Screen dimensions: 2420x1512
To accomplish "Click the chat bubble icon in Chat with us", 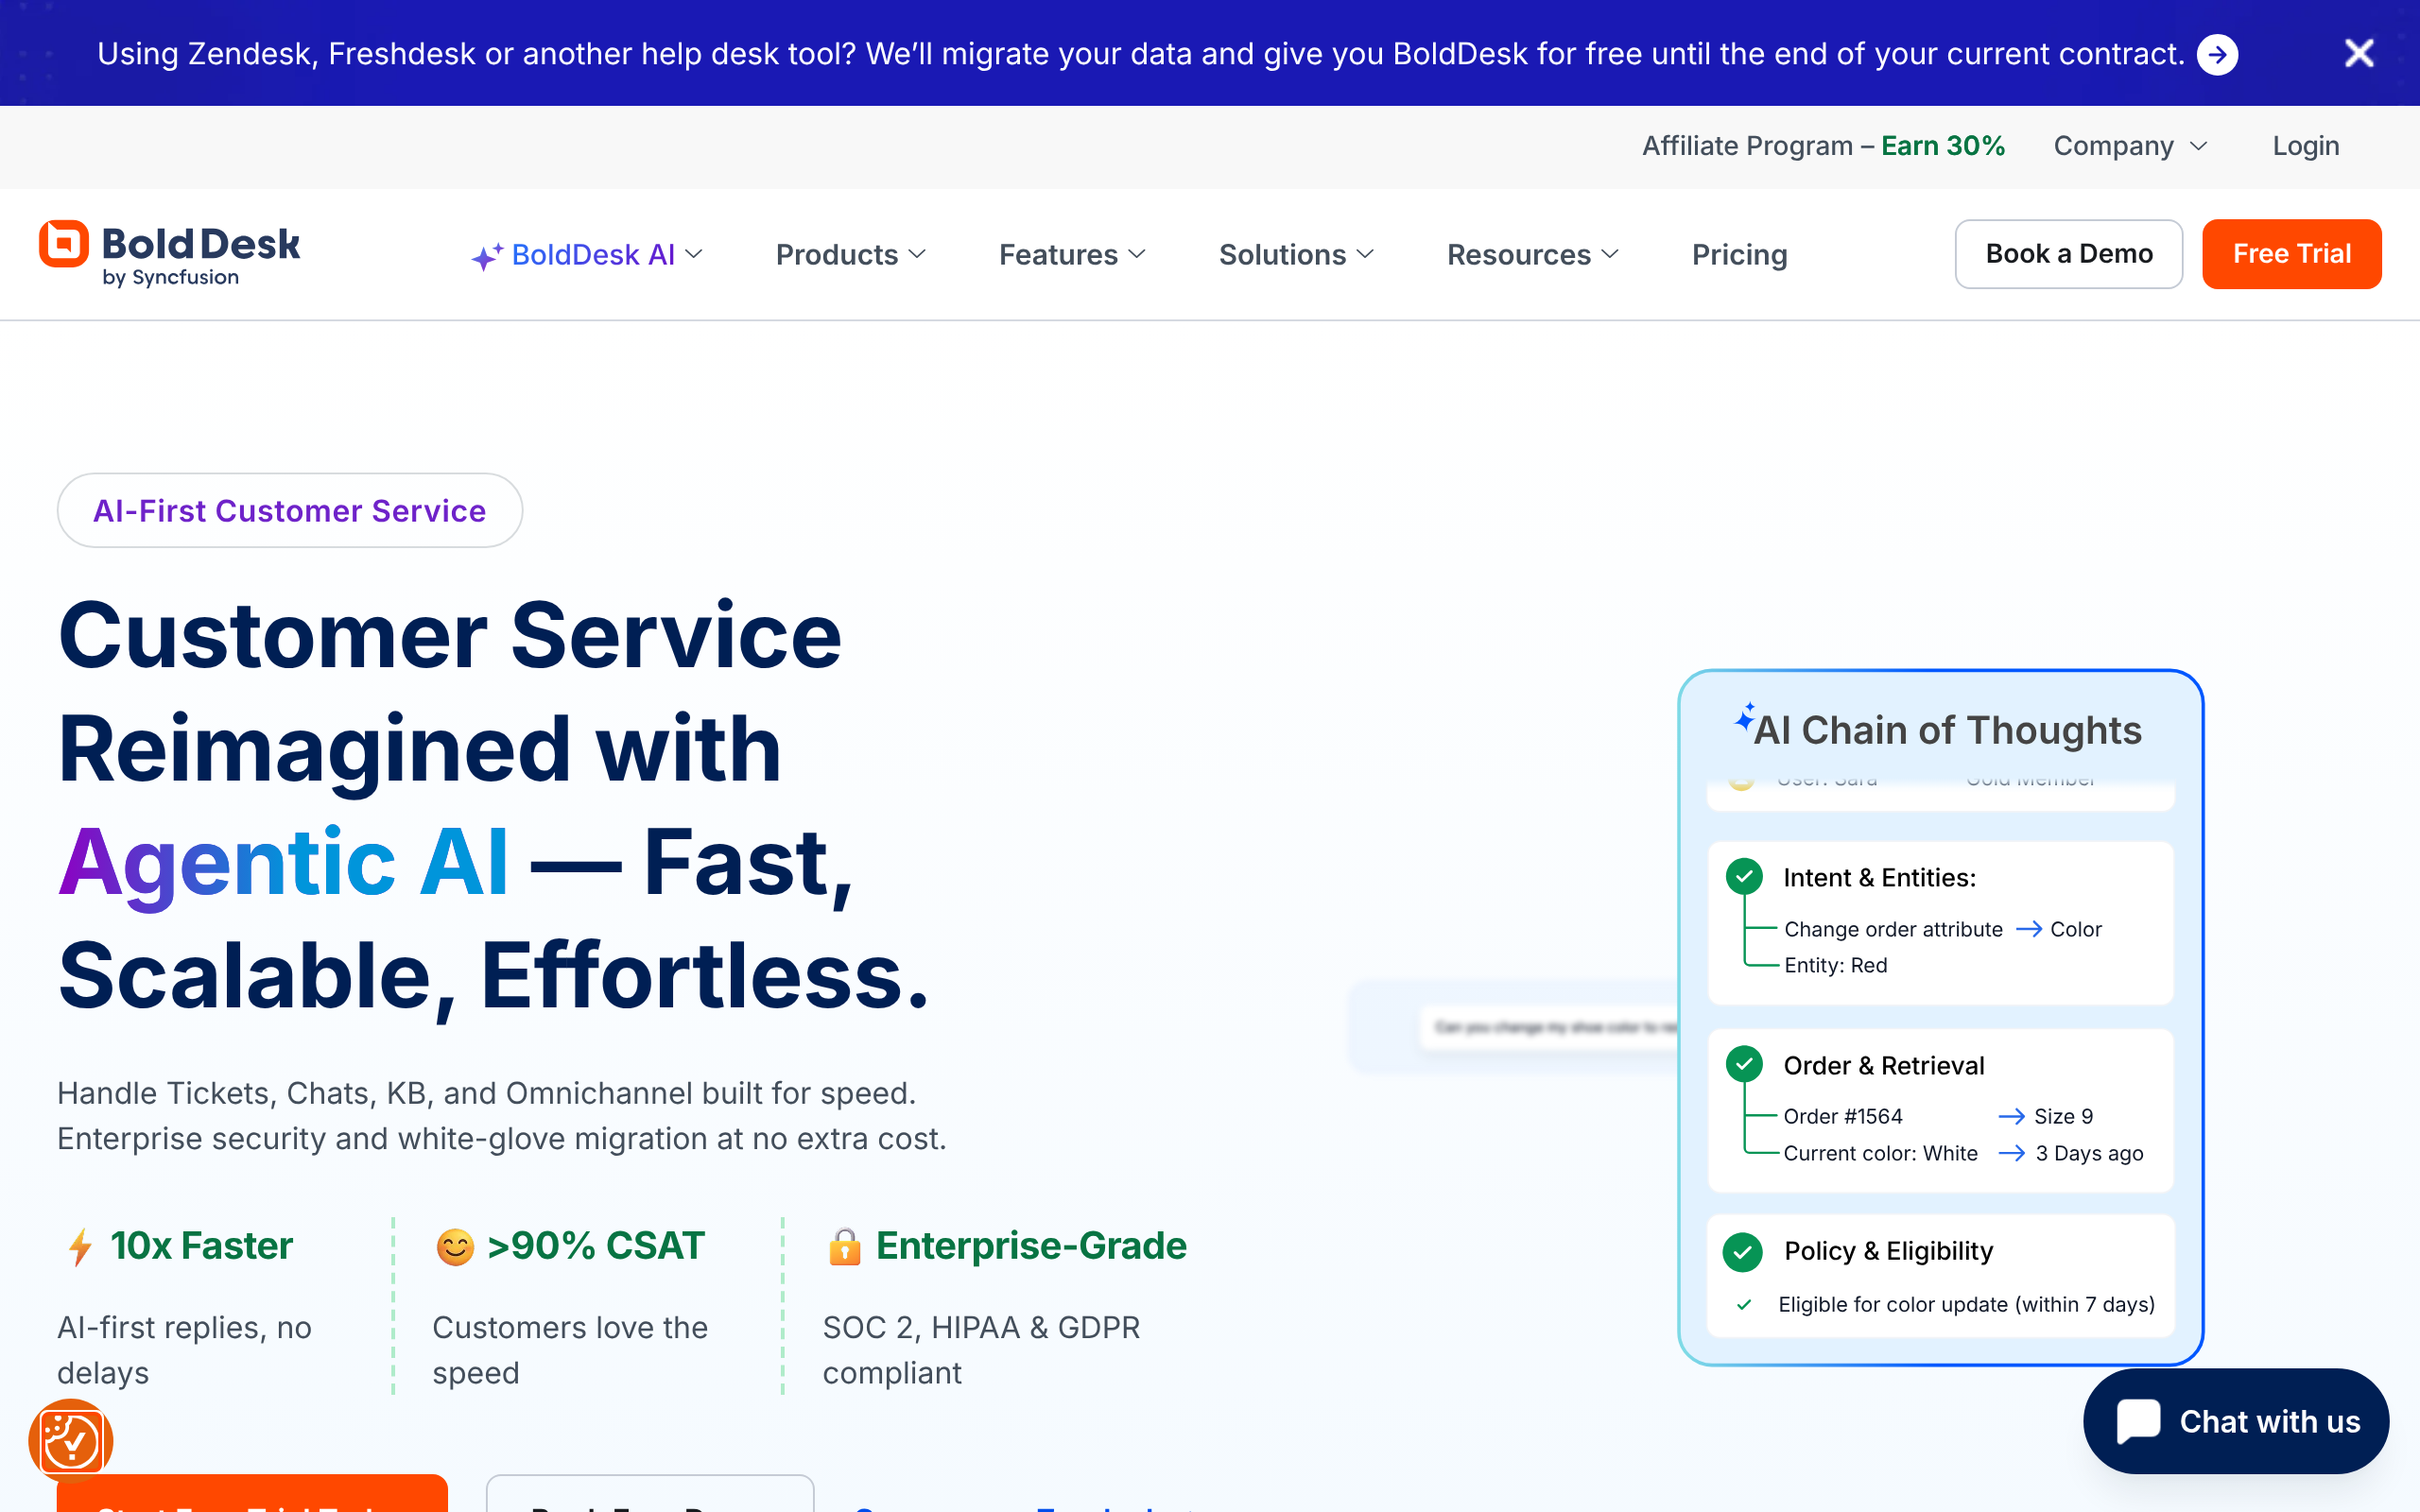I will pyautogui.click(x=2138, y=1421).
